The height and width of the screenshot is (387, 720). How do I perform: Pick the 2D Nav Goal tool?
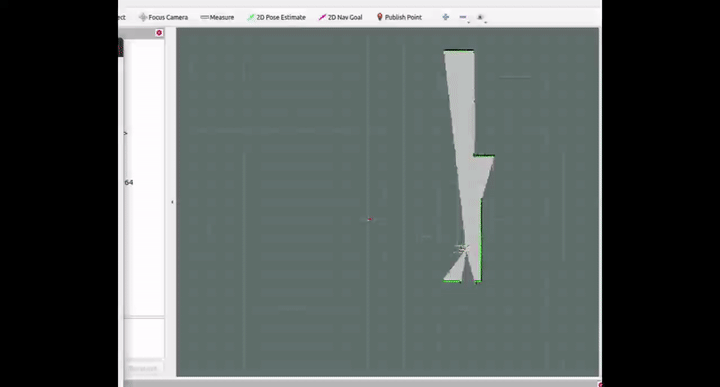click(340, 17)
